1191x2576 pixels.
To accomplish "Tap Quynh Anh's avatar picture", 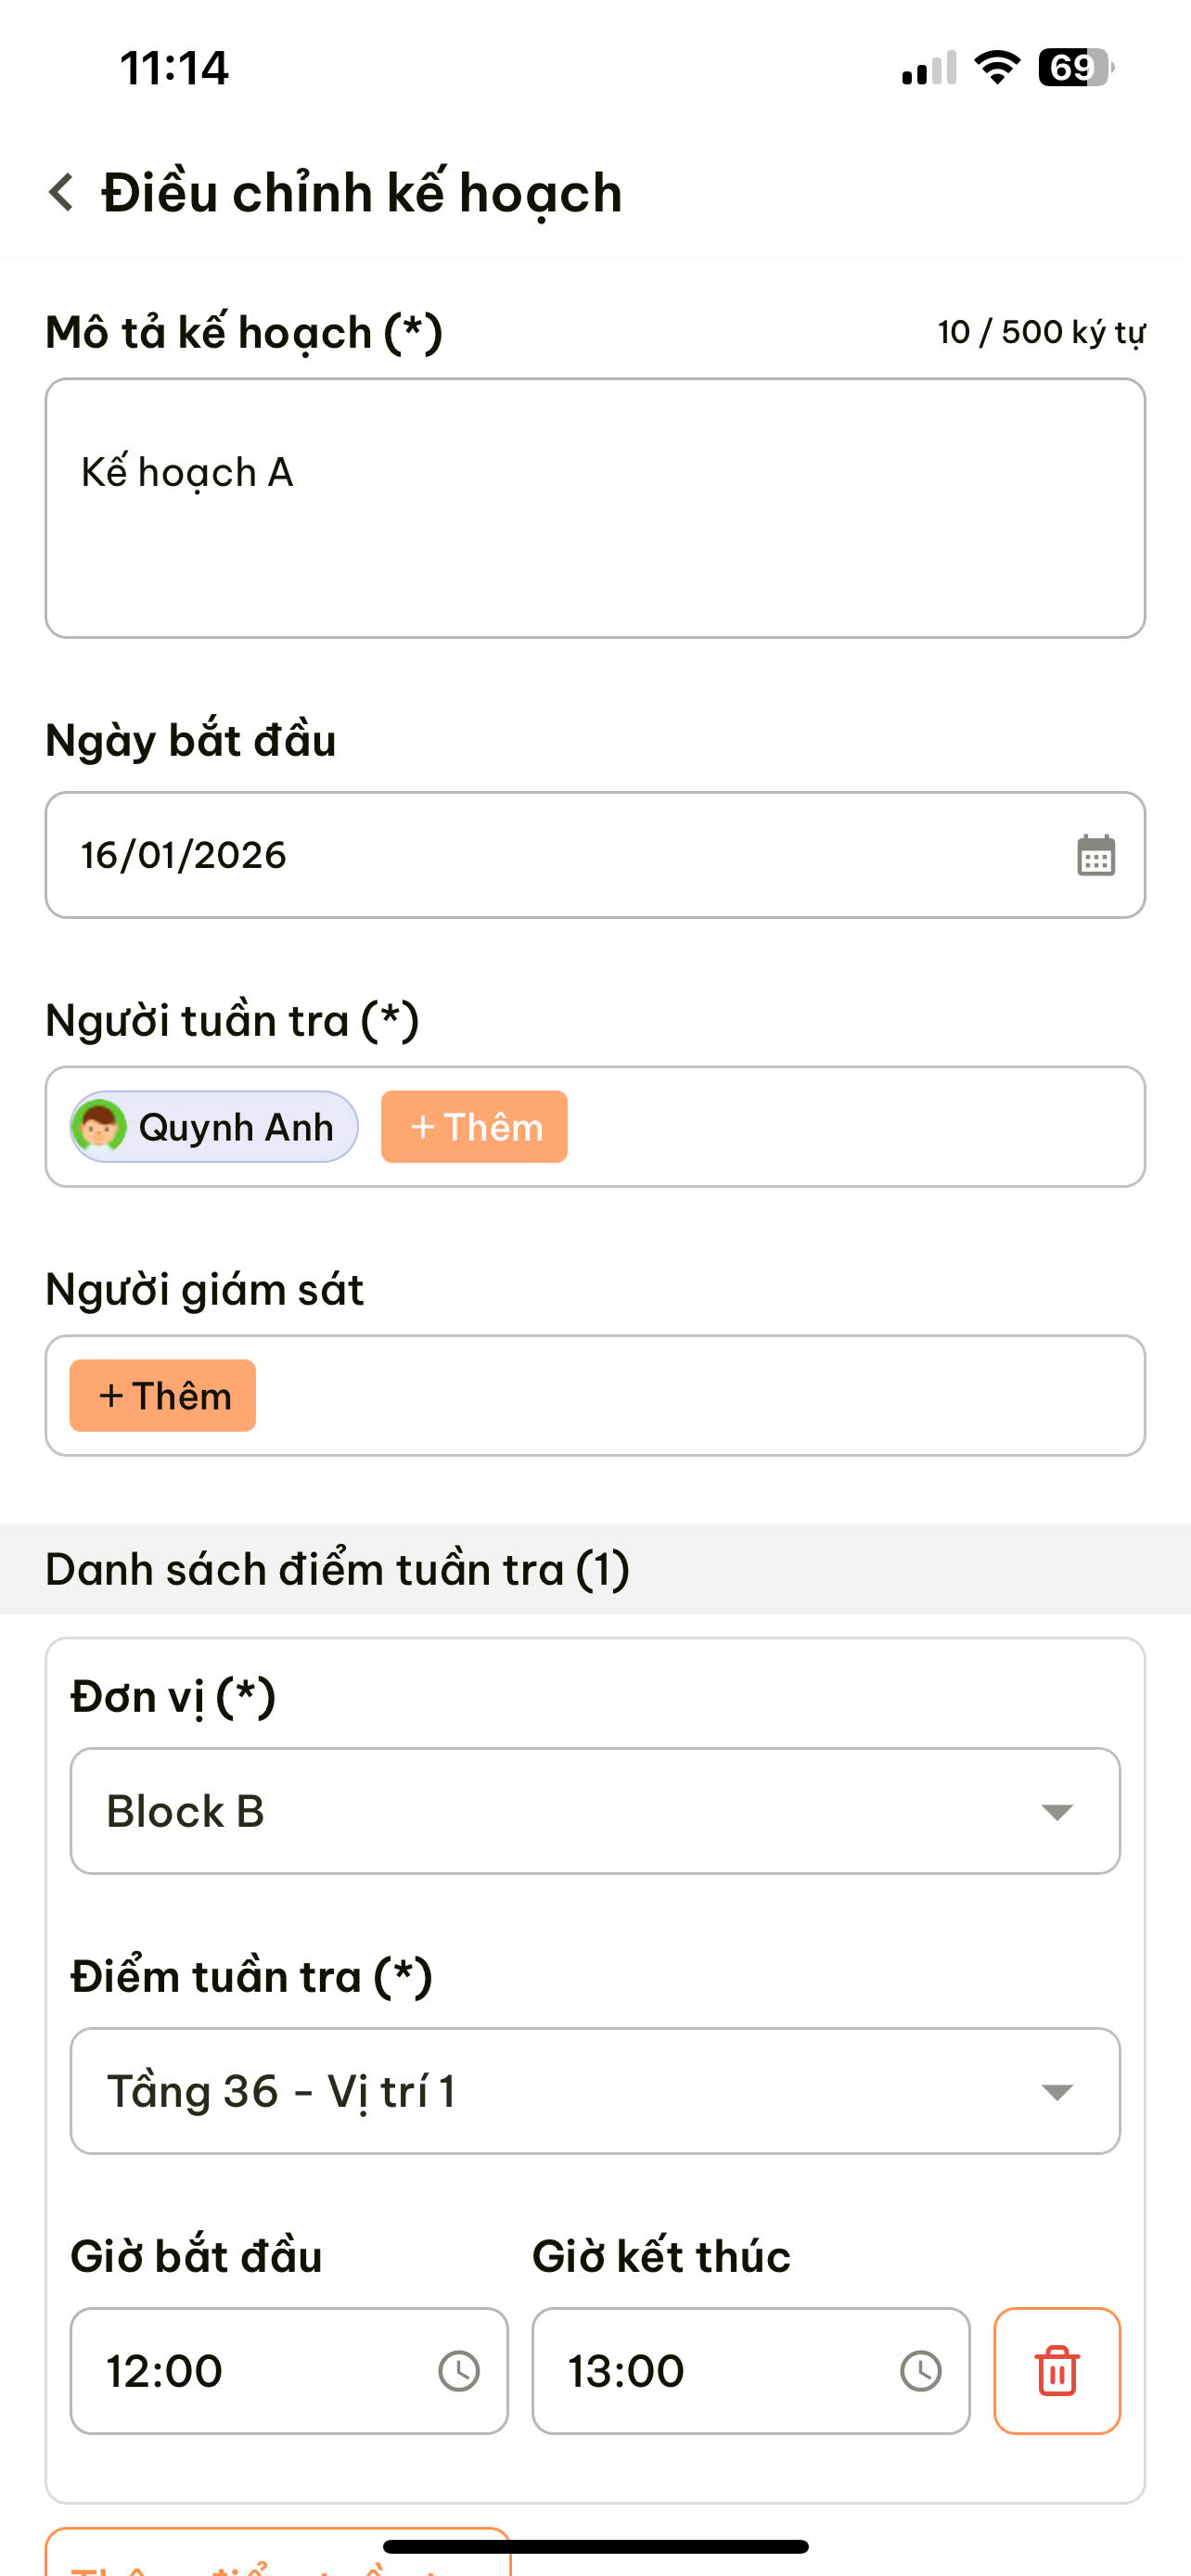I will [x=99, y=1127].
